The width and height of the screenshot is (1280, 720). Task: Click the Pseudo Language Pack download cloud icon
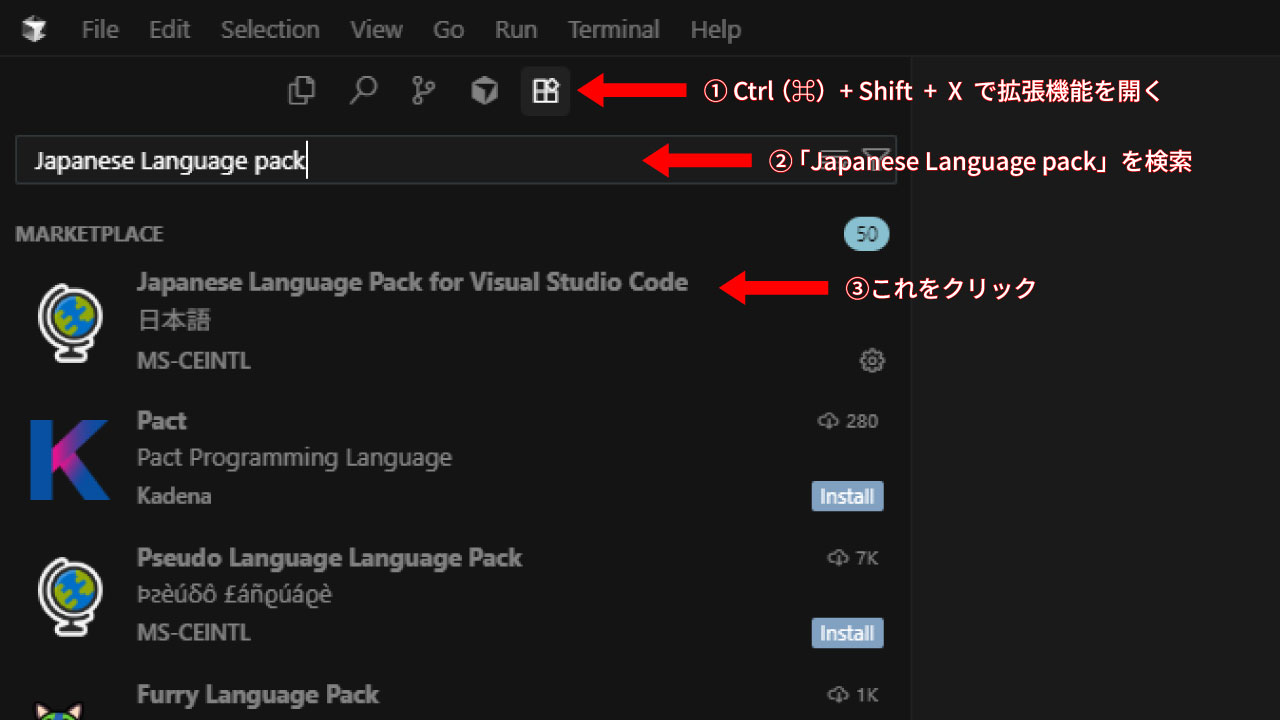838,558
